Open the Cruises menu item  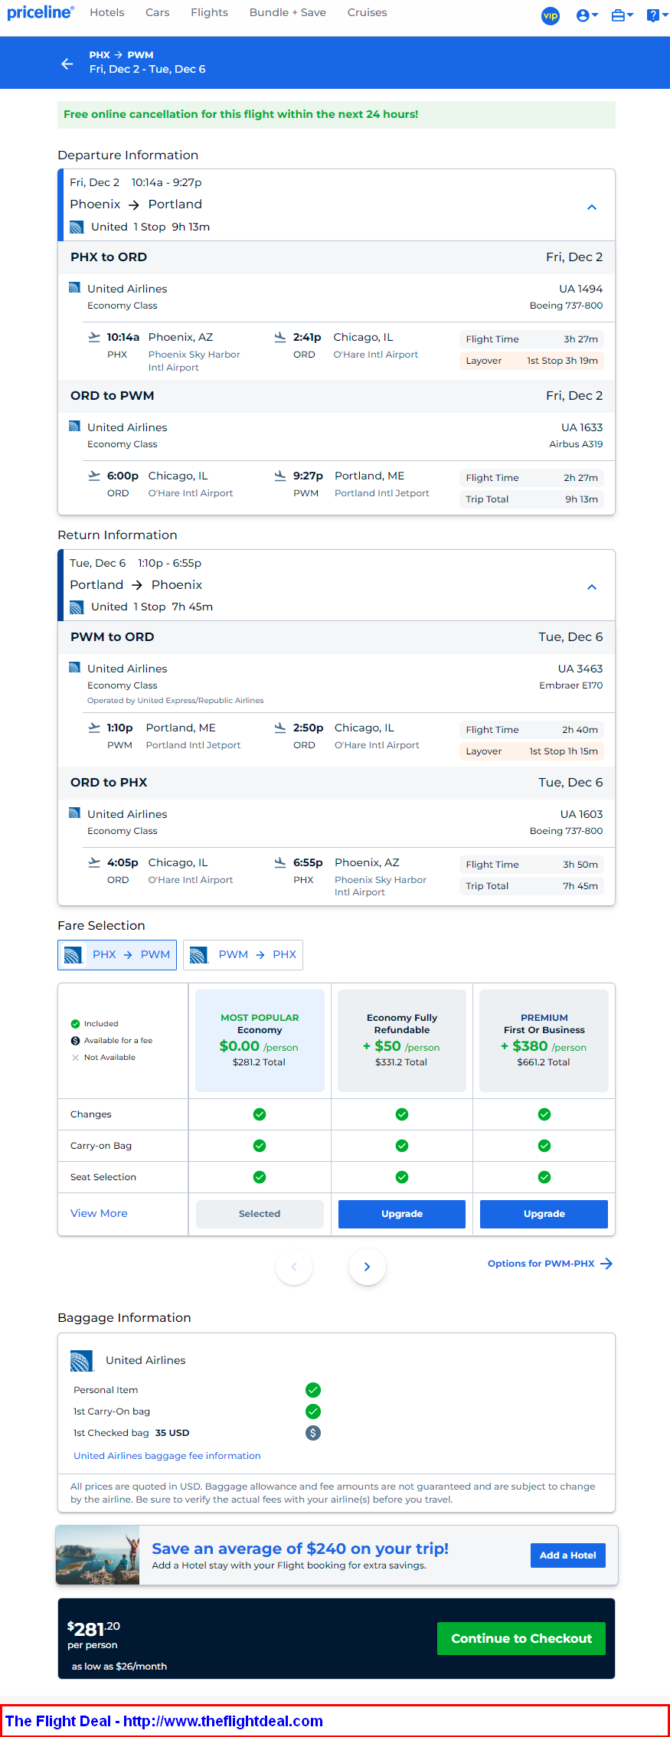pos(367,13)
